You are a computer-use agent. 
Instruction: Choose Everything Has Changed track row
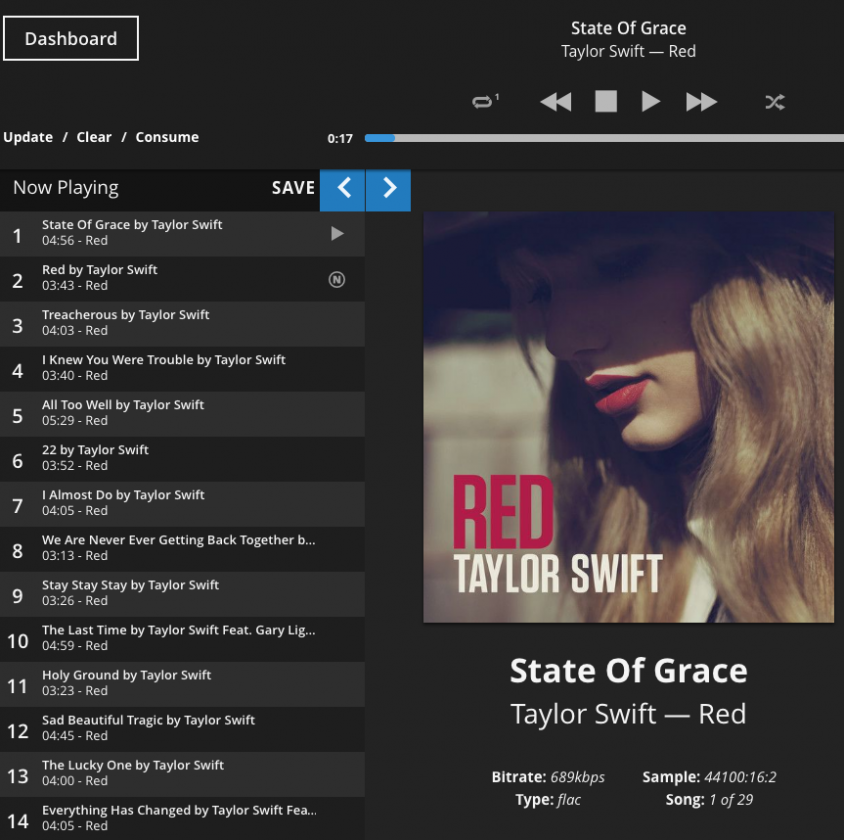tap(182, 818)
